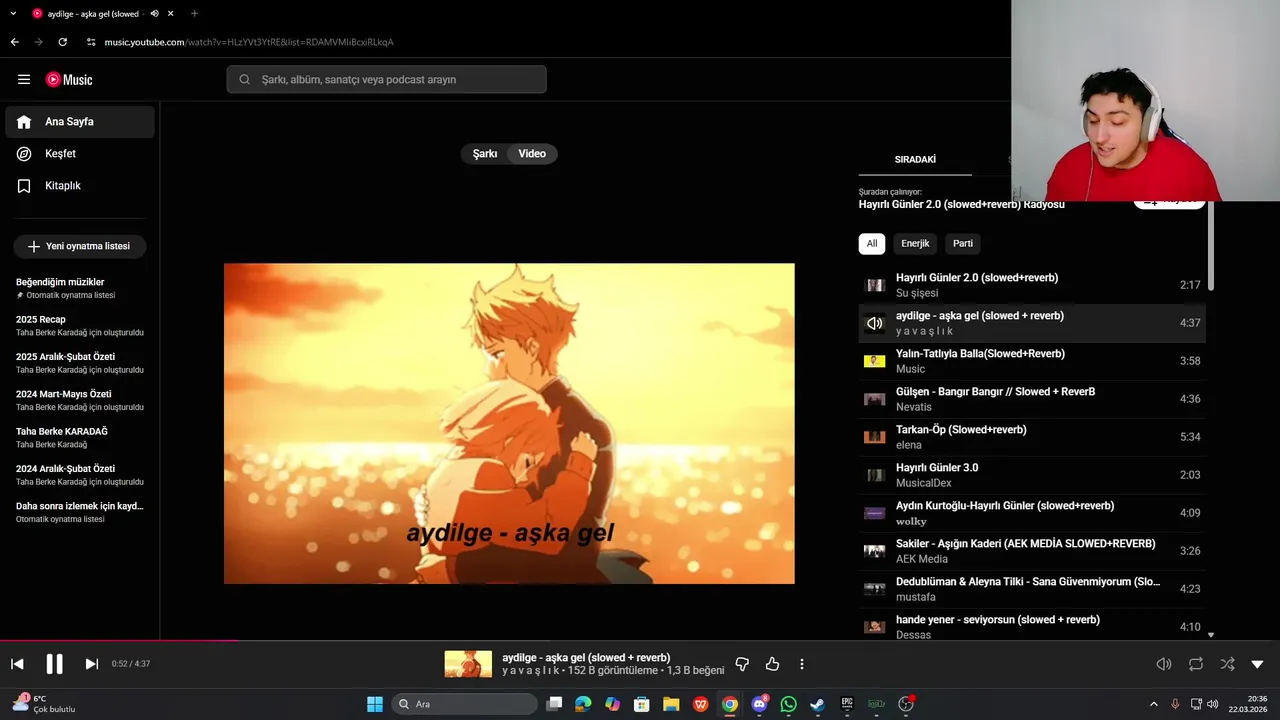
Task: Play Gülşen - Bangır Bangır in queue
Action: [x=1032, y=399]
